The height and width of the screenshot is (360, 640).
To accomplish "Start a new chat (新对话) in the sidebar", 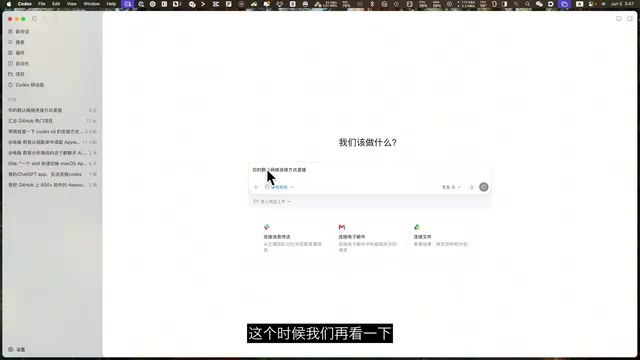I will (19, 31).
